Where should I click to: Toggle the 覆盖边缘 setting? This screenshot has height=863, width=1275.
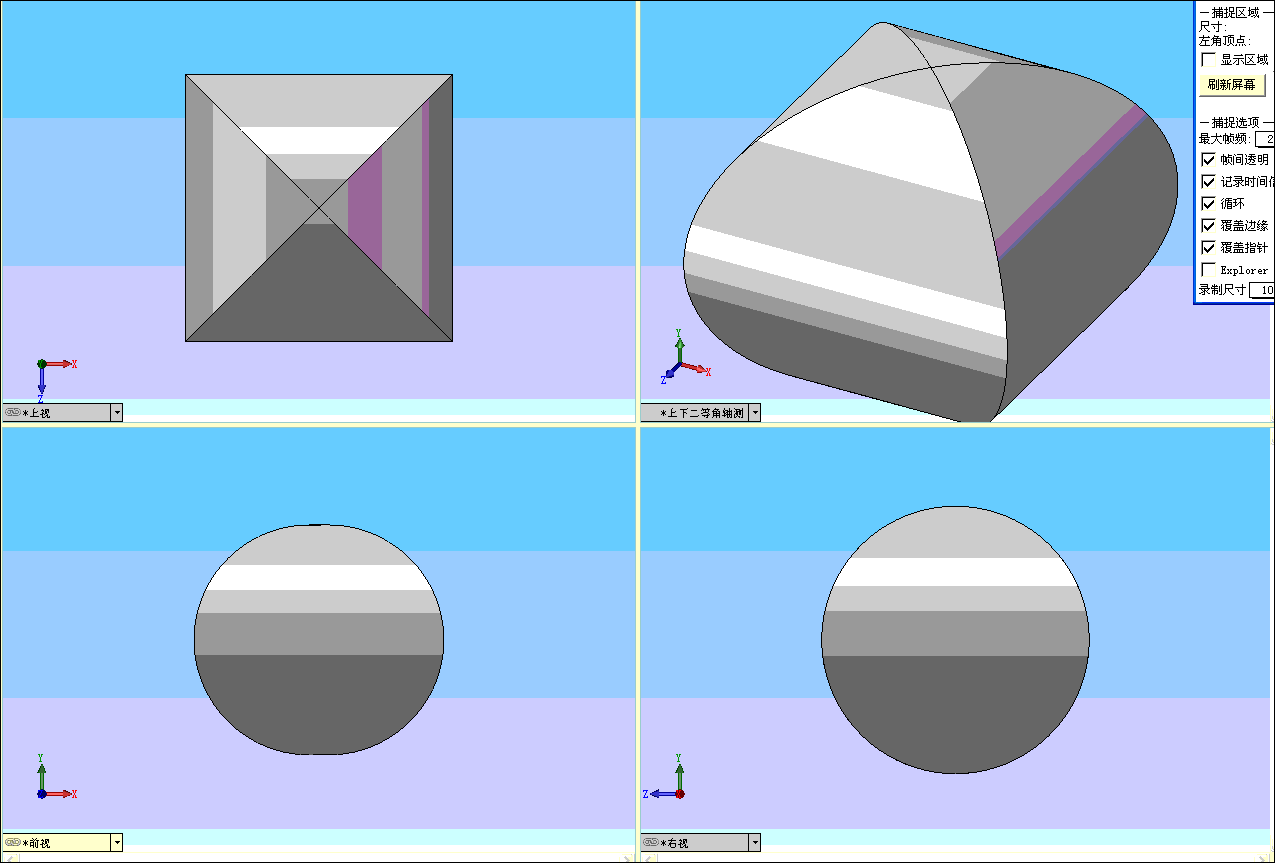click(1208, 225)
